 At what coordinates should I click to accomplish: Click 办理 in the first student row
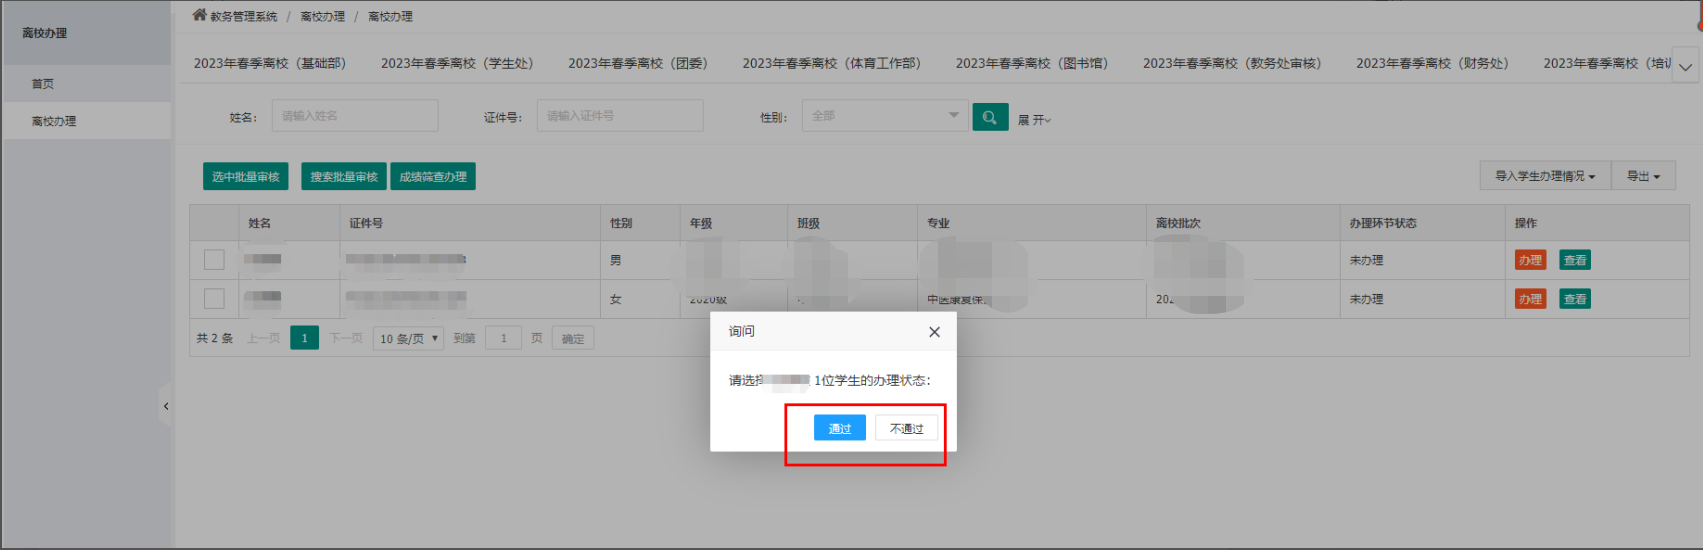click(x=1529, y=260)
